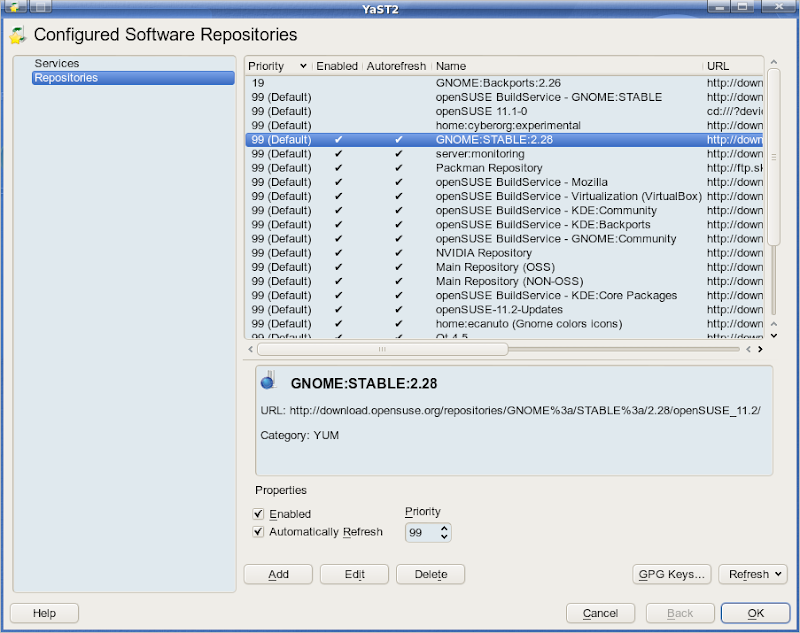Toggle the Autorefresh checkmark for Packman Repository
The width and height of the screenshot is (800, 633).
[x=399, y=168]
